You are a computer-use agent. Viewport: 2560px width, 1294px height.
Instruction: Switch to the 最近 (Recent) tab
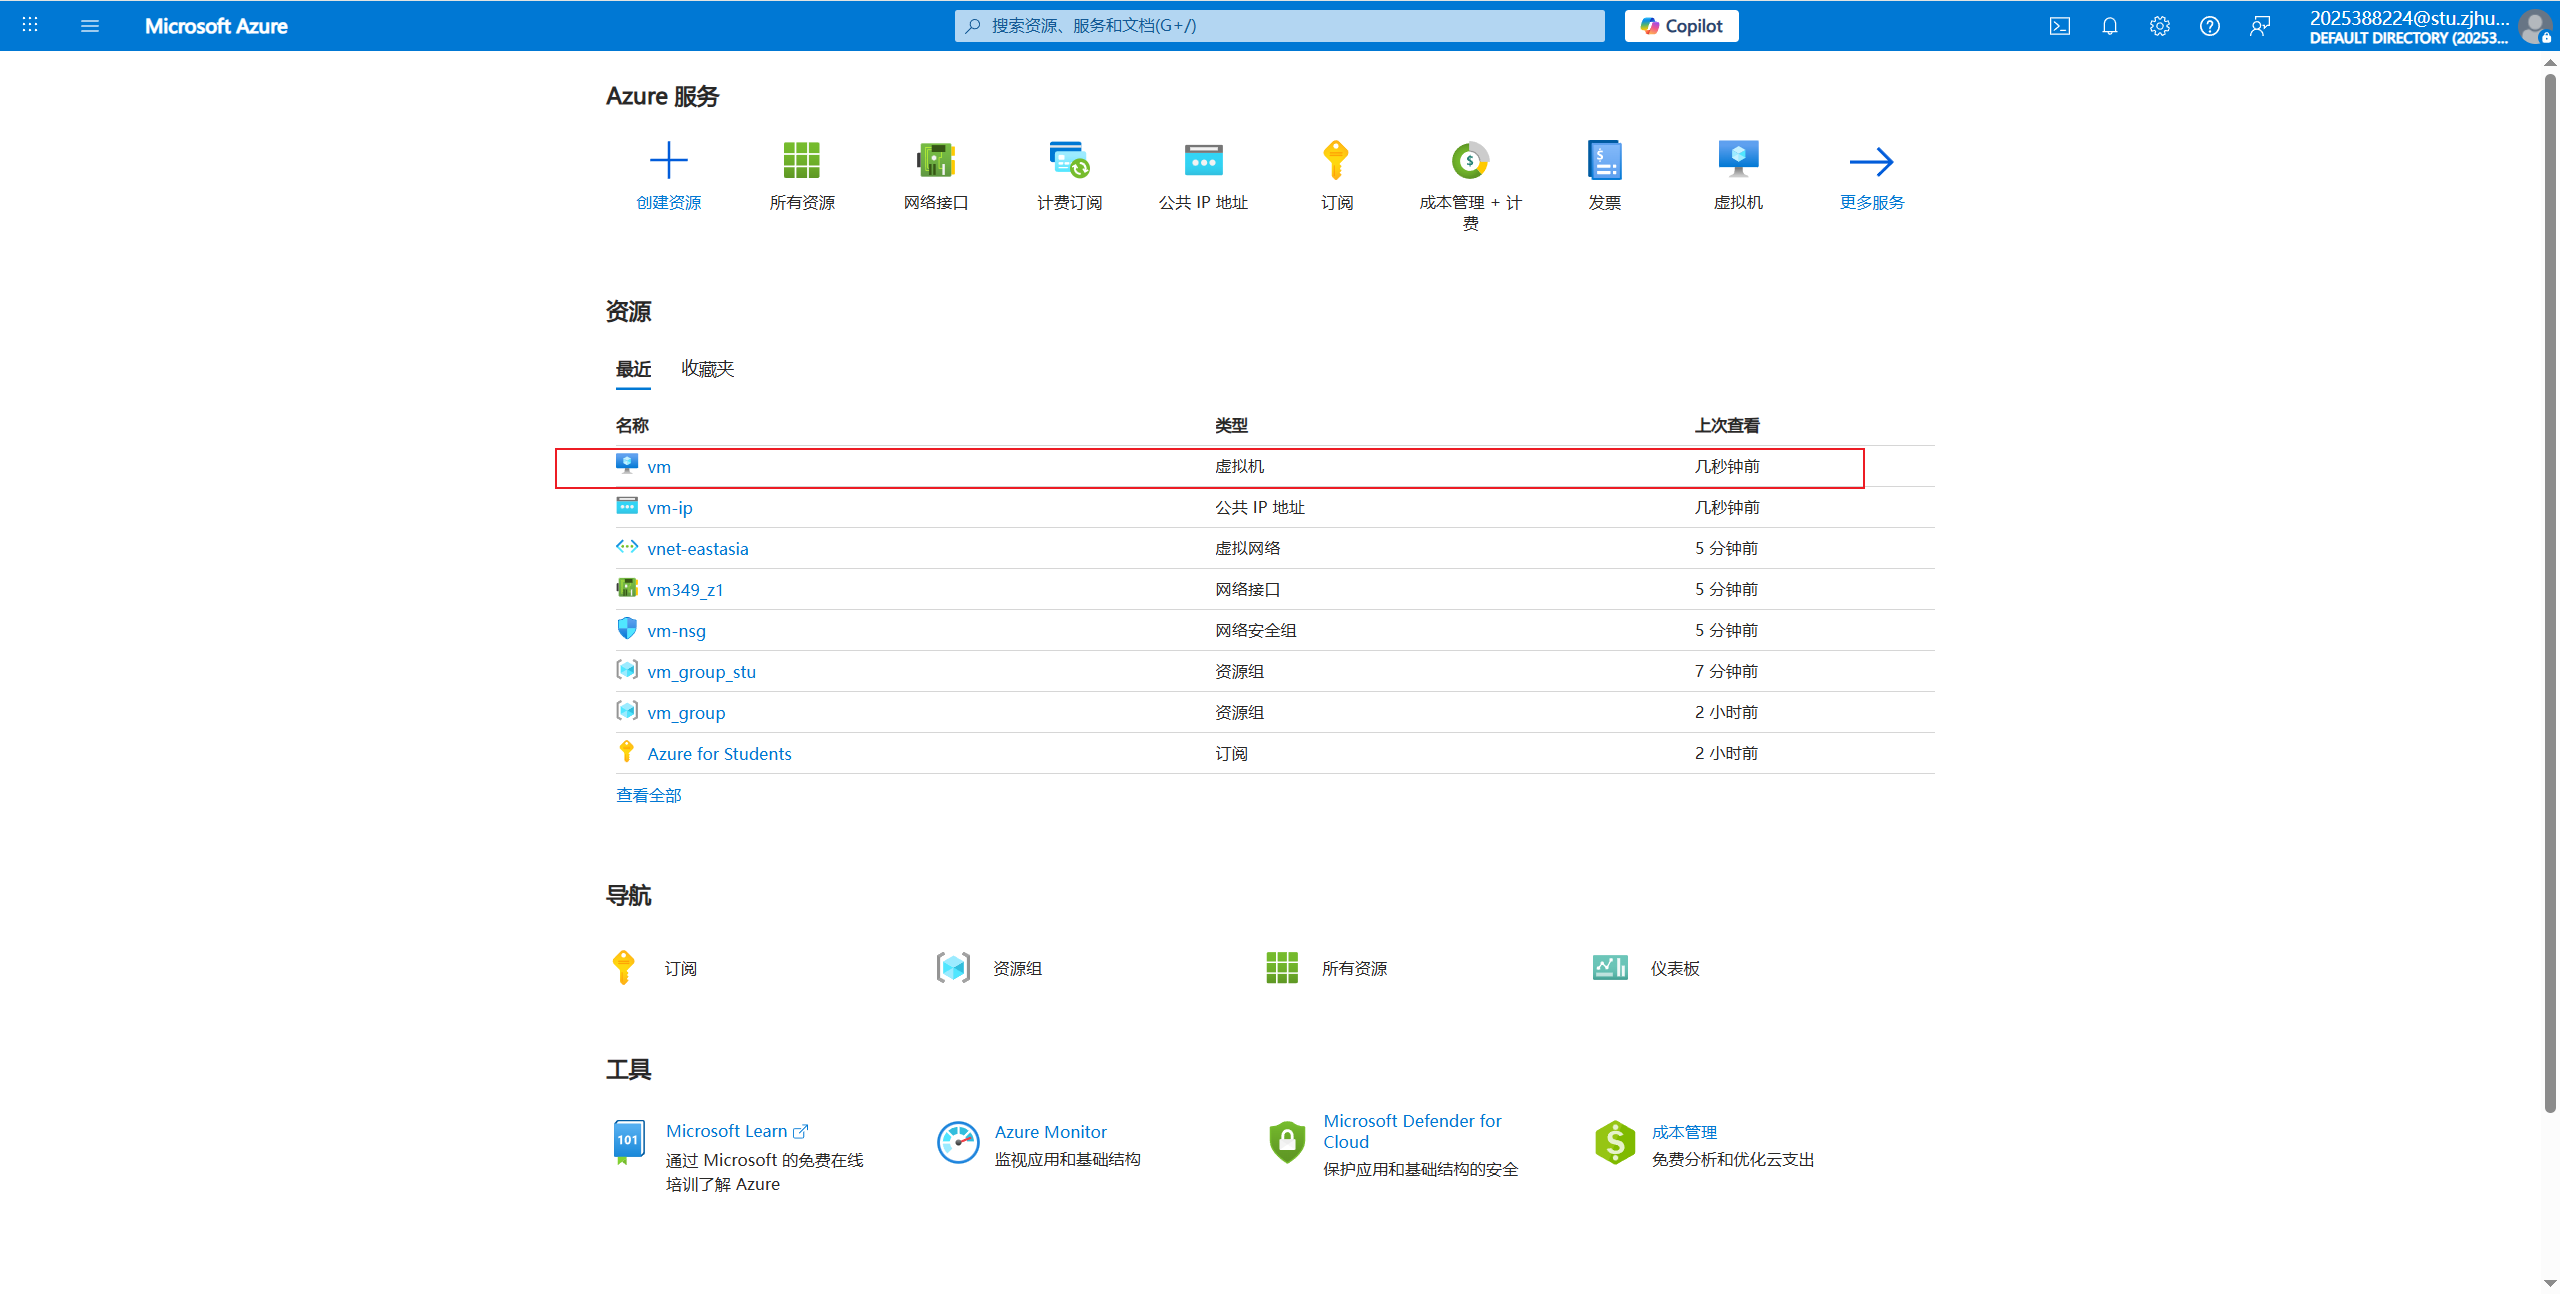[x=633, y=369]
